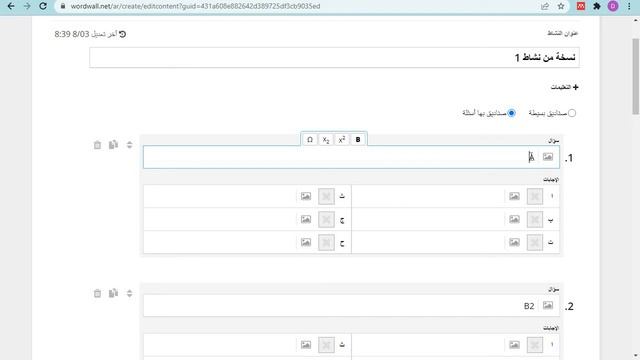Viewport: 640px width, 360px height.
Task: Open the share page icon in address bar
Action: pos(545,6)
